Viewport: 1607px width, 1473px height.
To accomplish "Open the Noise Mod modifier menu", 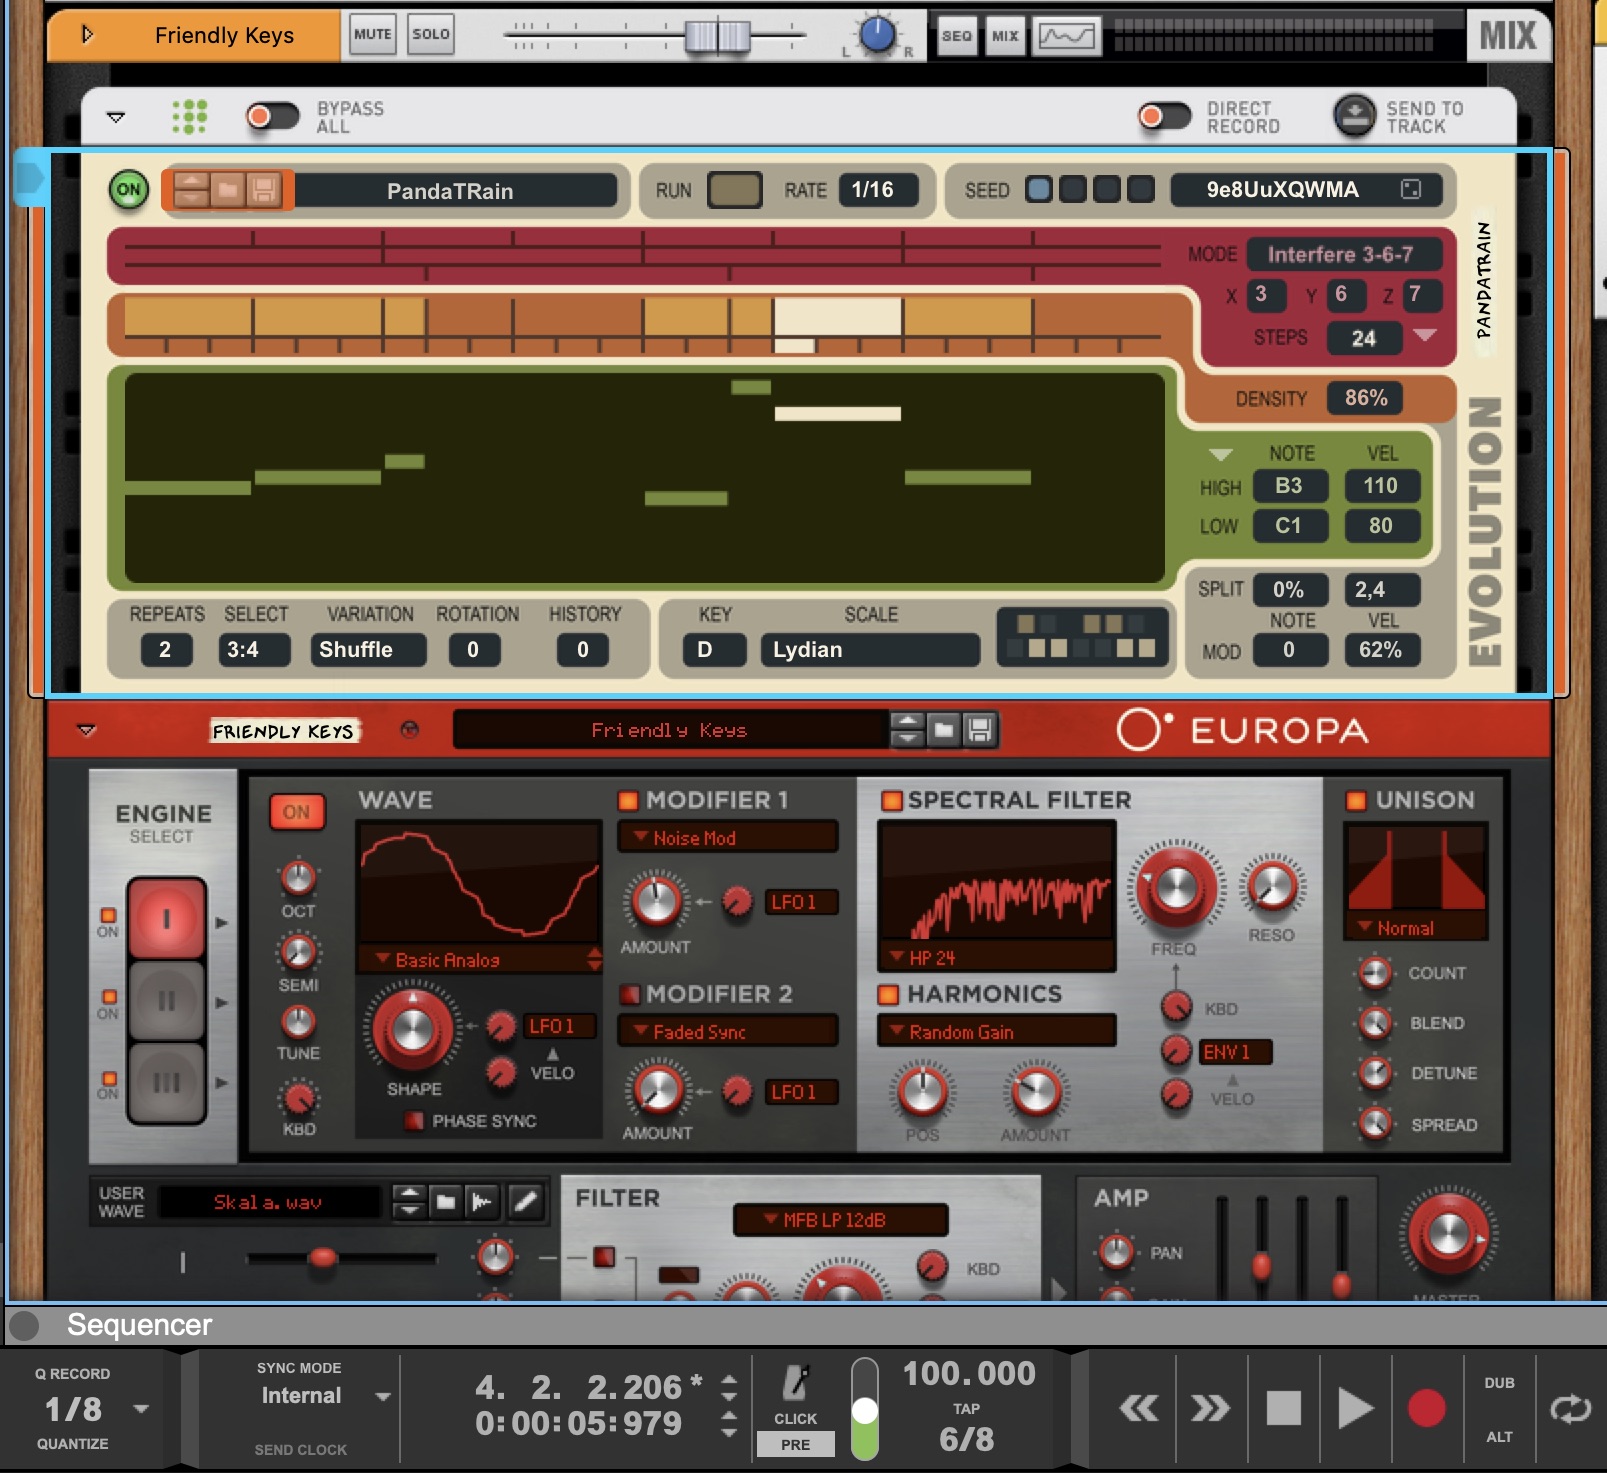I will 727,838.
